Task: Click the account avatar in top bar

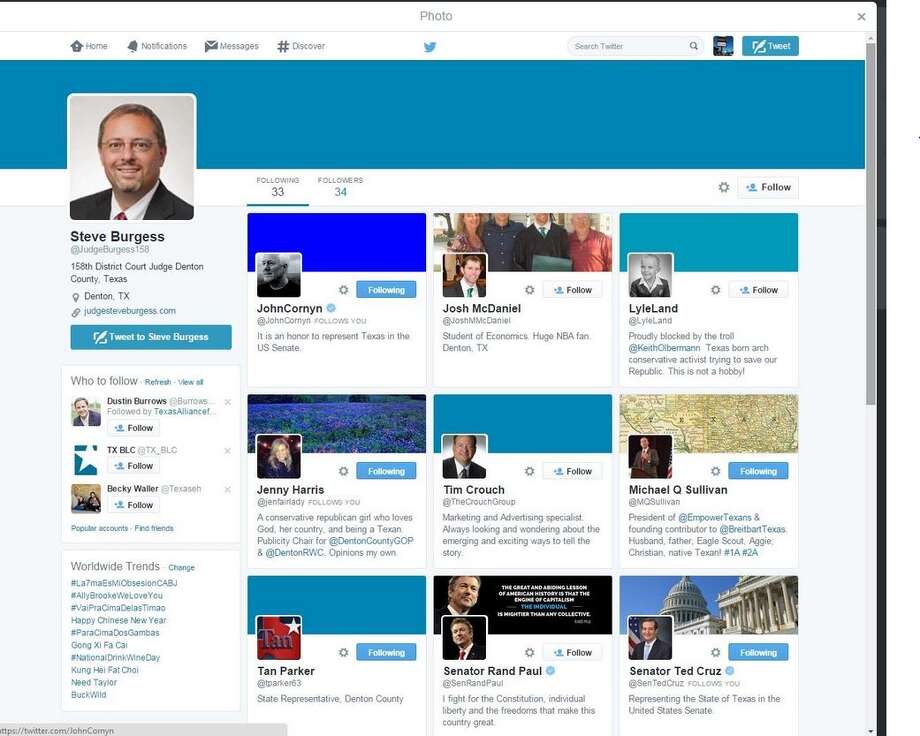Action: (x=723, y=46)
